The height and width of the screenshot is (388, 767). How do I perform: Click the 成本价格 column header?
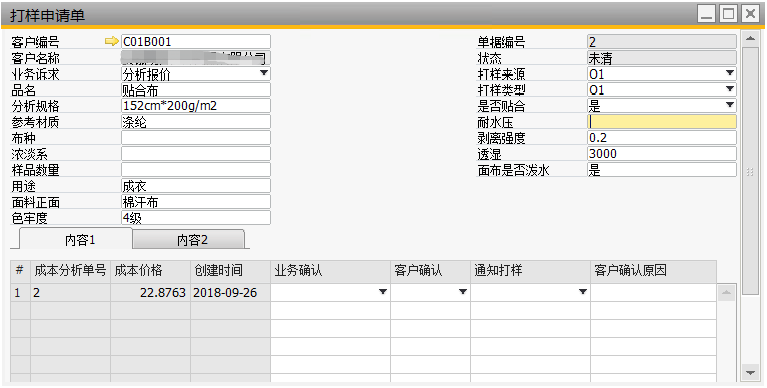(x=151, y=271)
